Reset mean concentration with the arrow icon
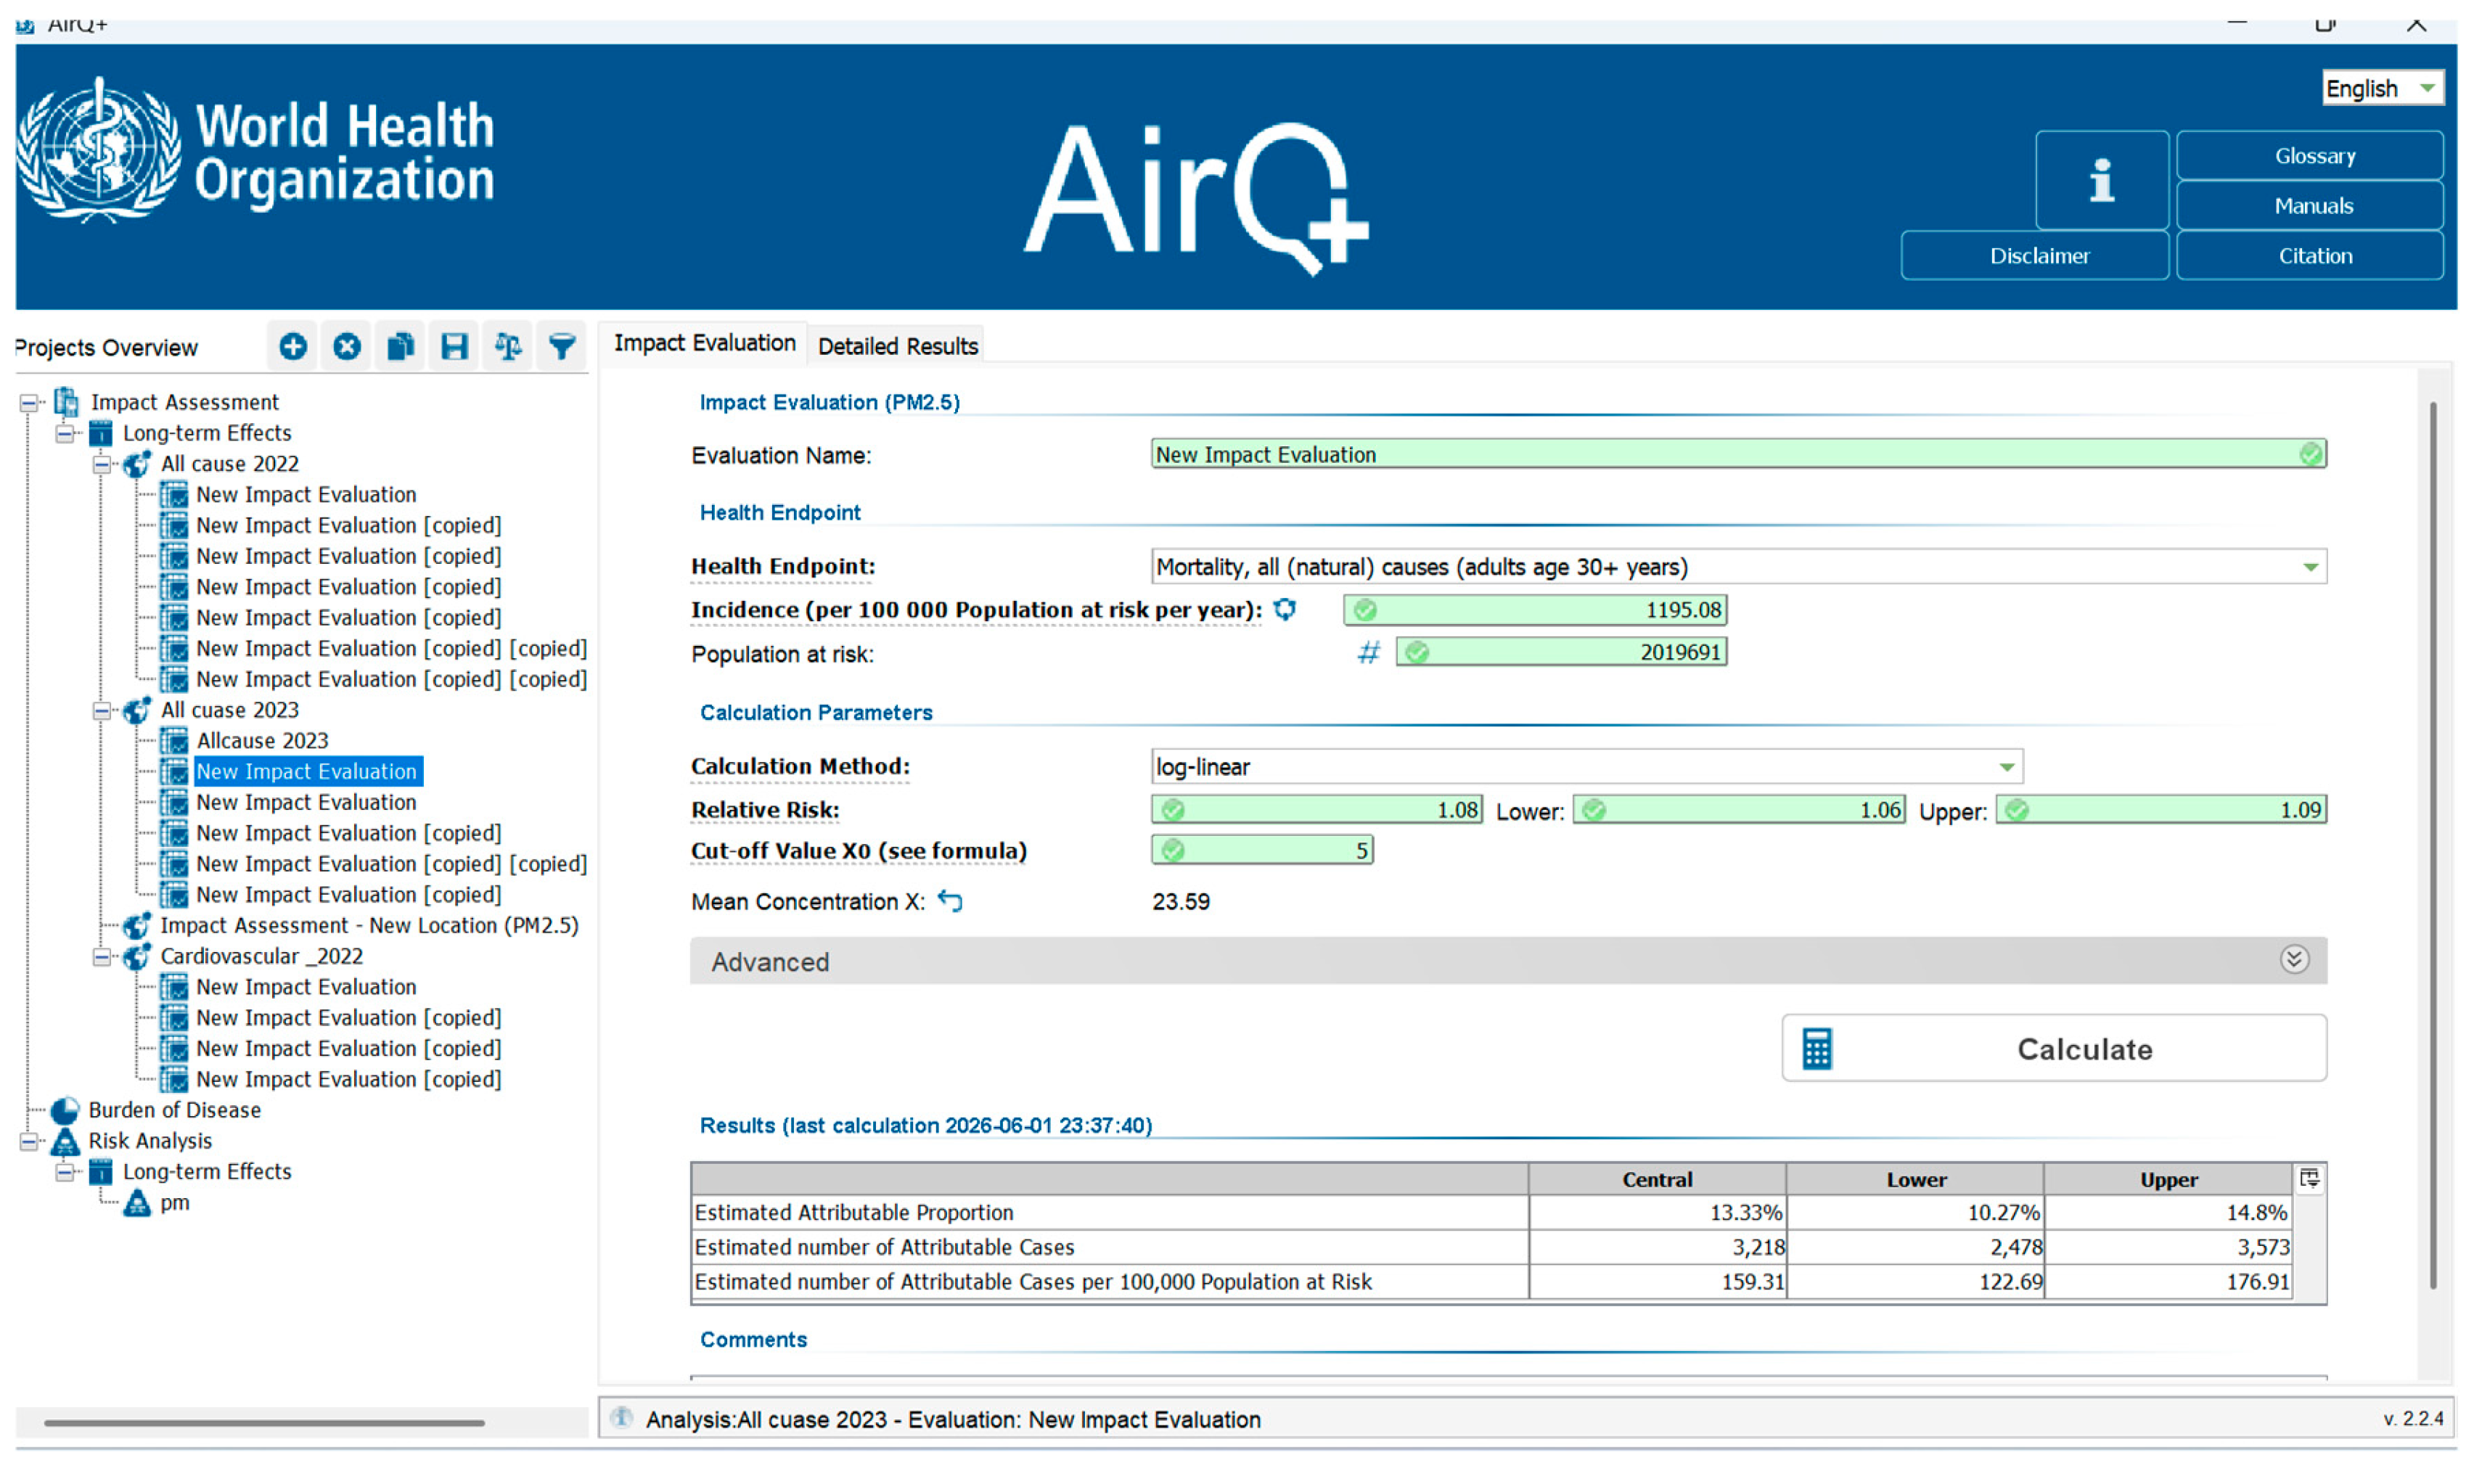Viewport: 2482px width, 1484px height. [950, 901]
